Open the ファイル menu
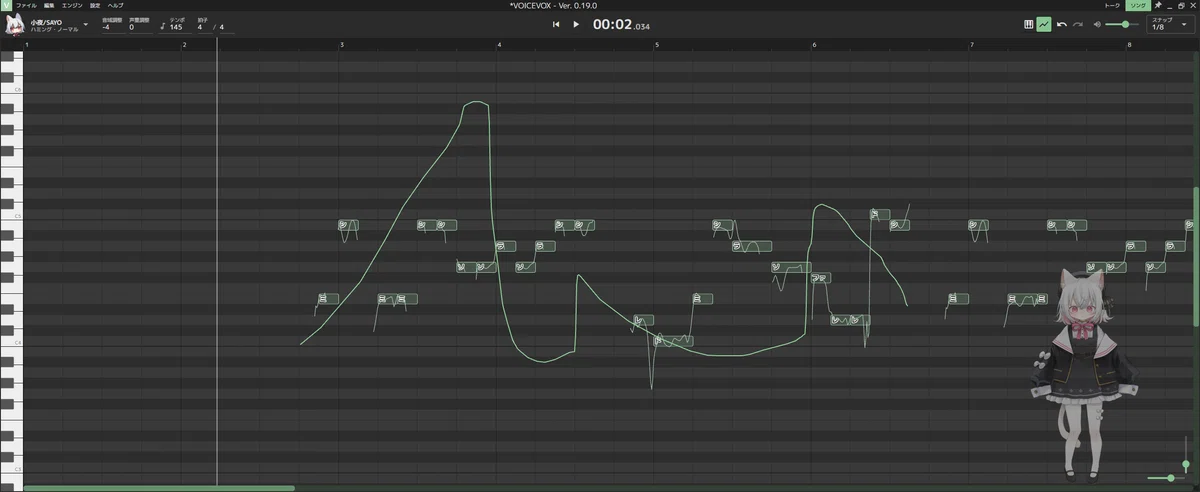 tap(26, 5)
